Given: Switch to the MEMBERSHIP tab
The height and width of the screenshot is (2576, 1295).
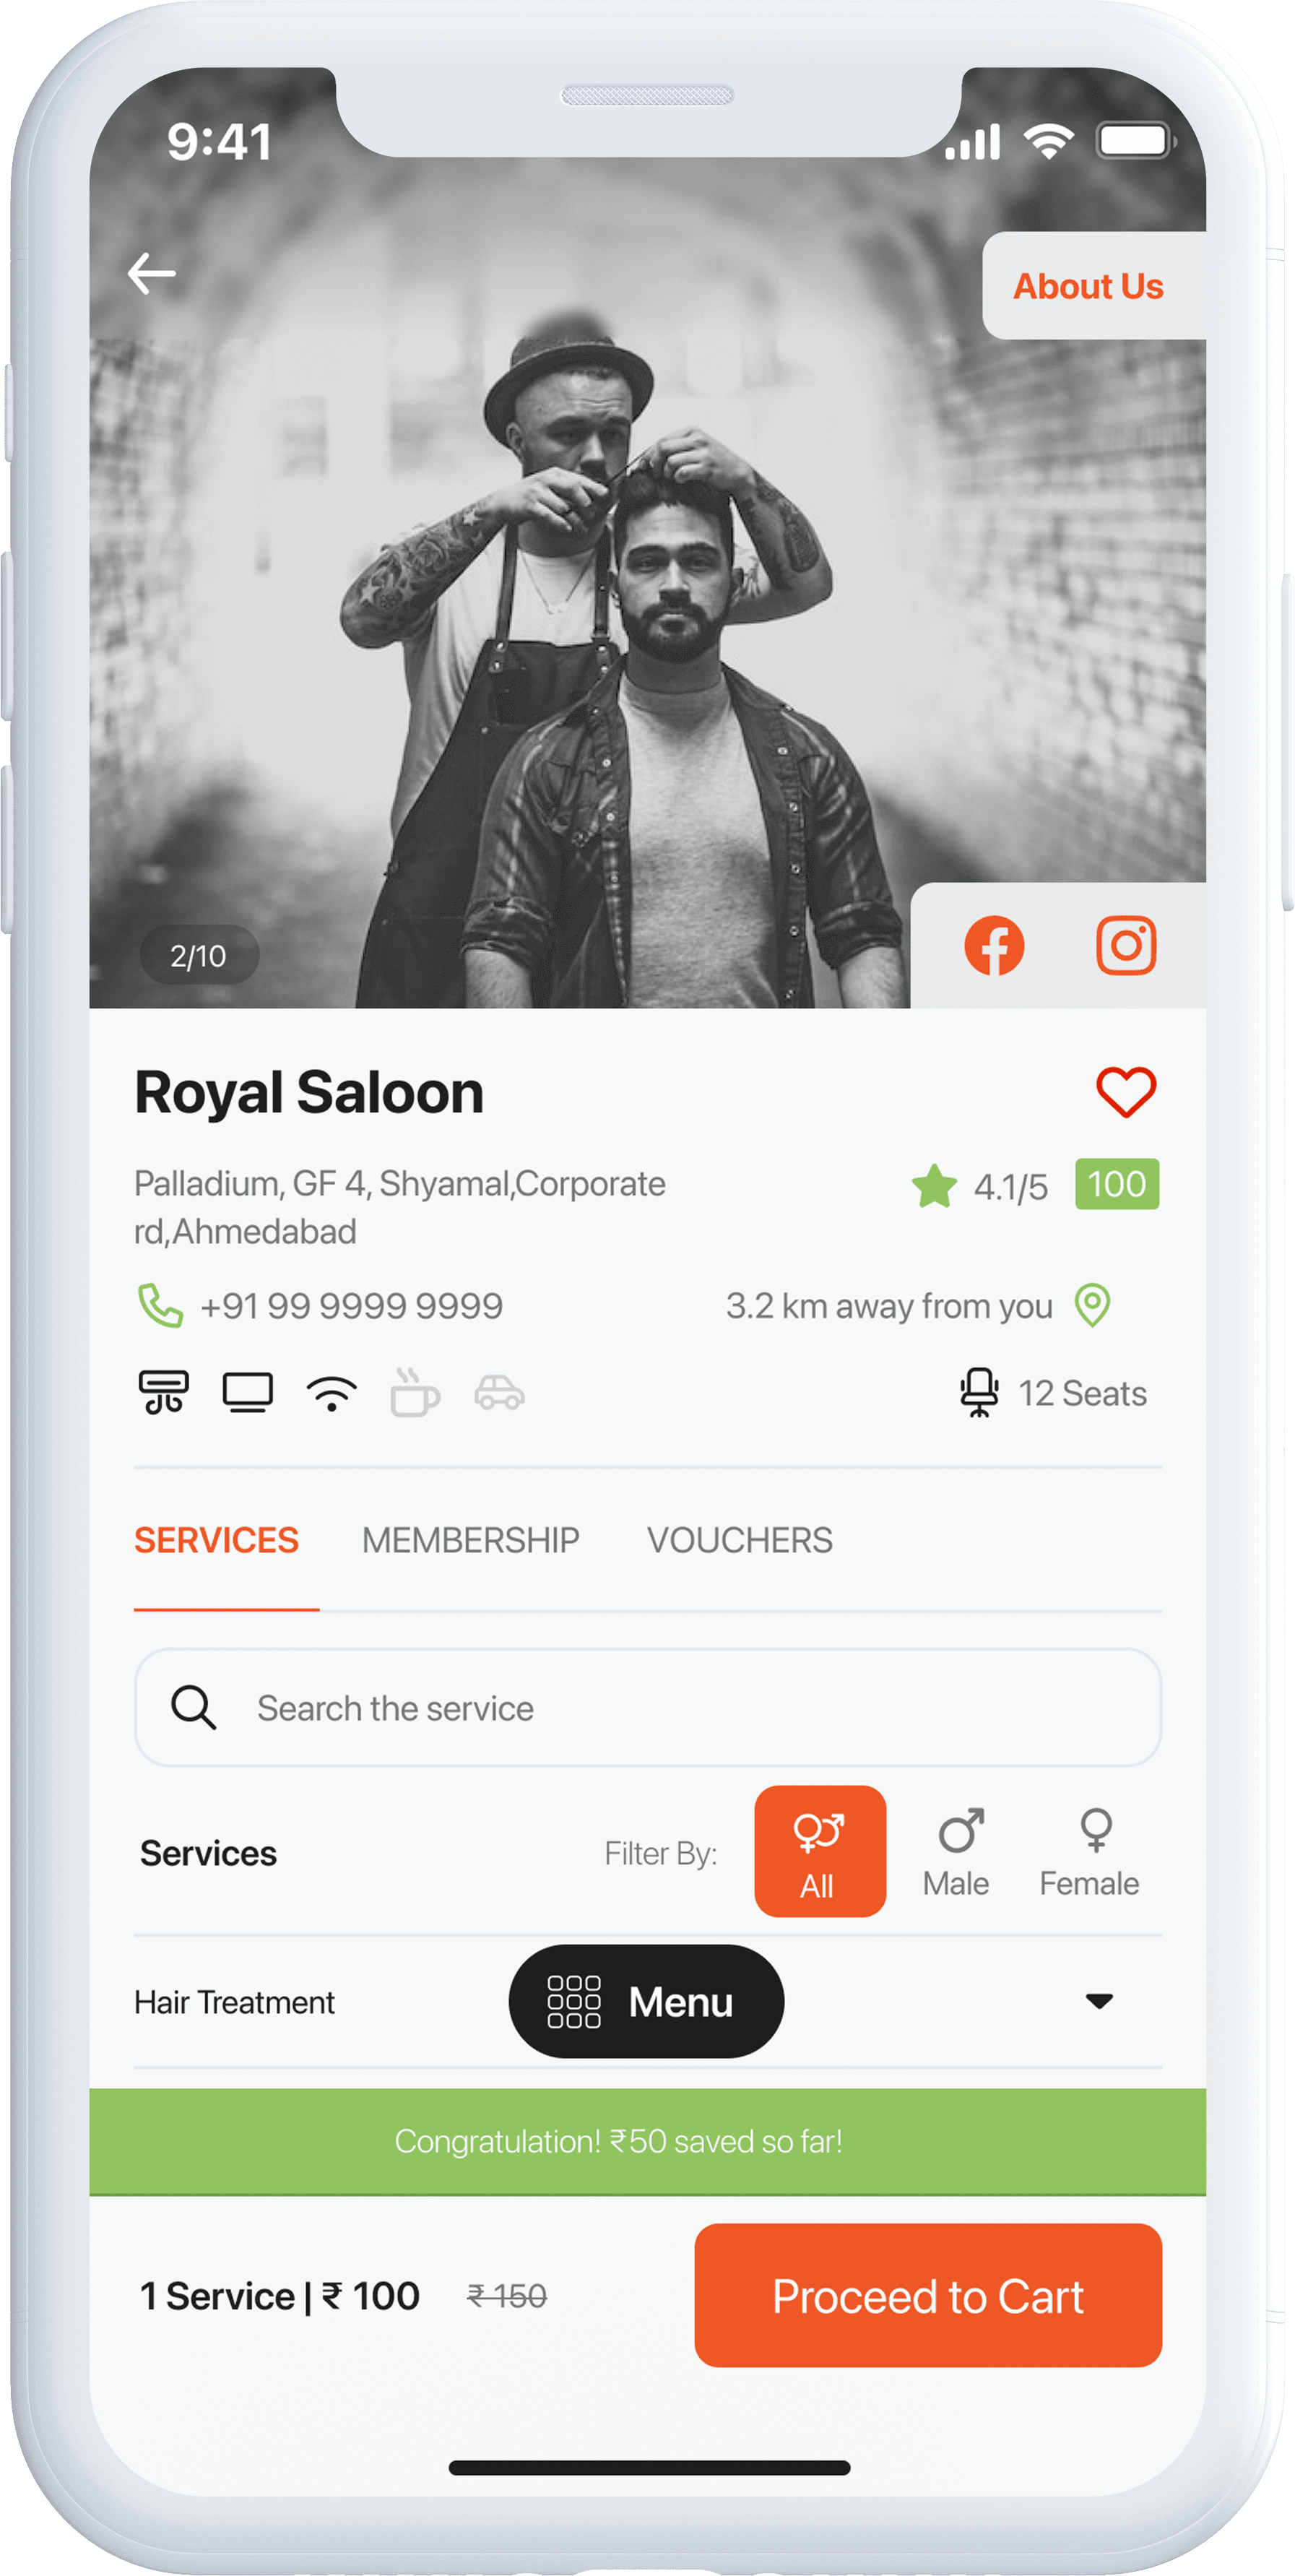Looking at the screenshot, I should (470, 1540).
